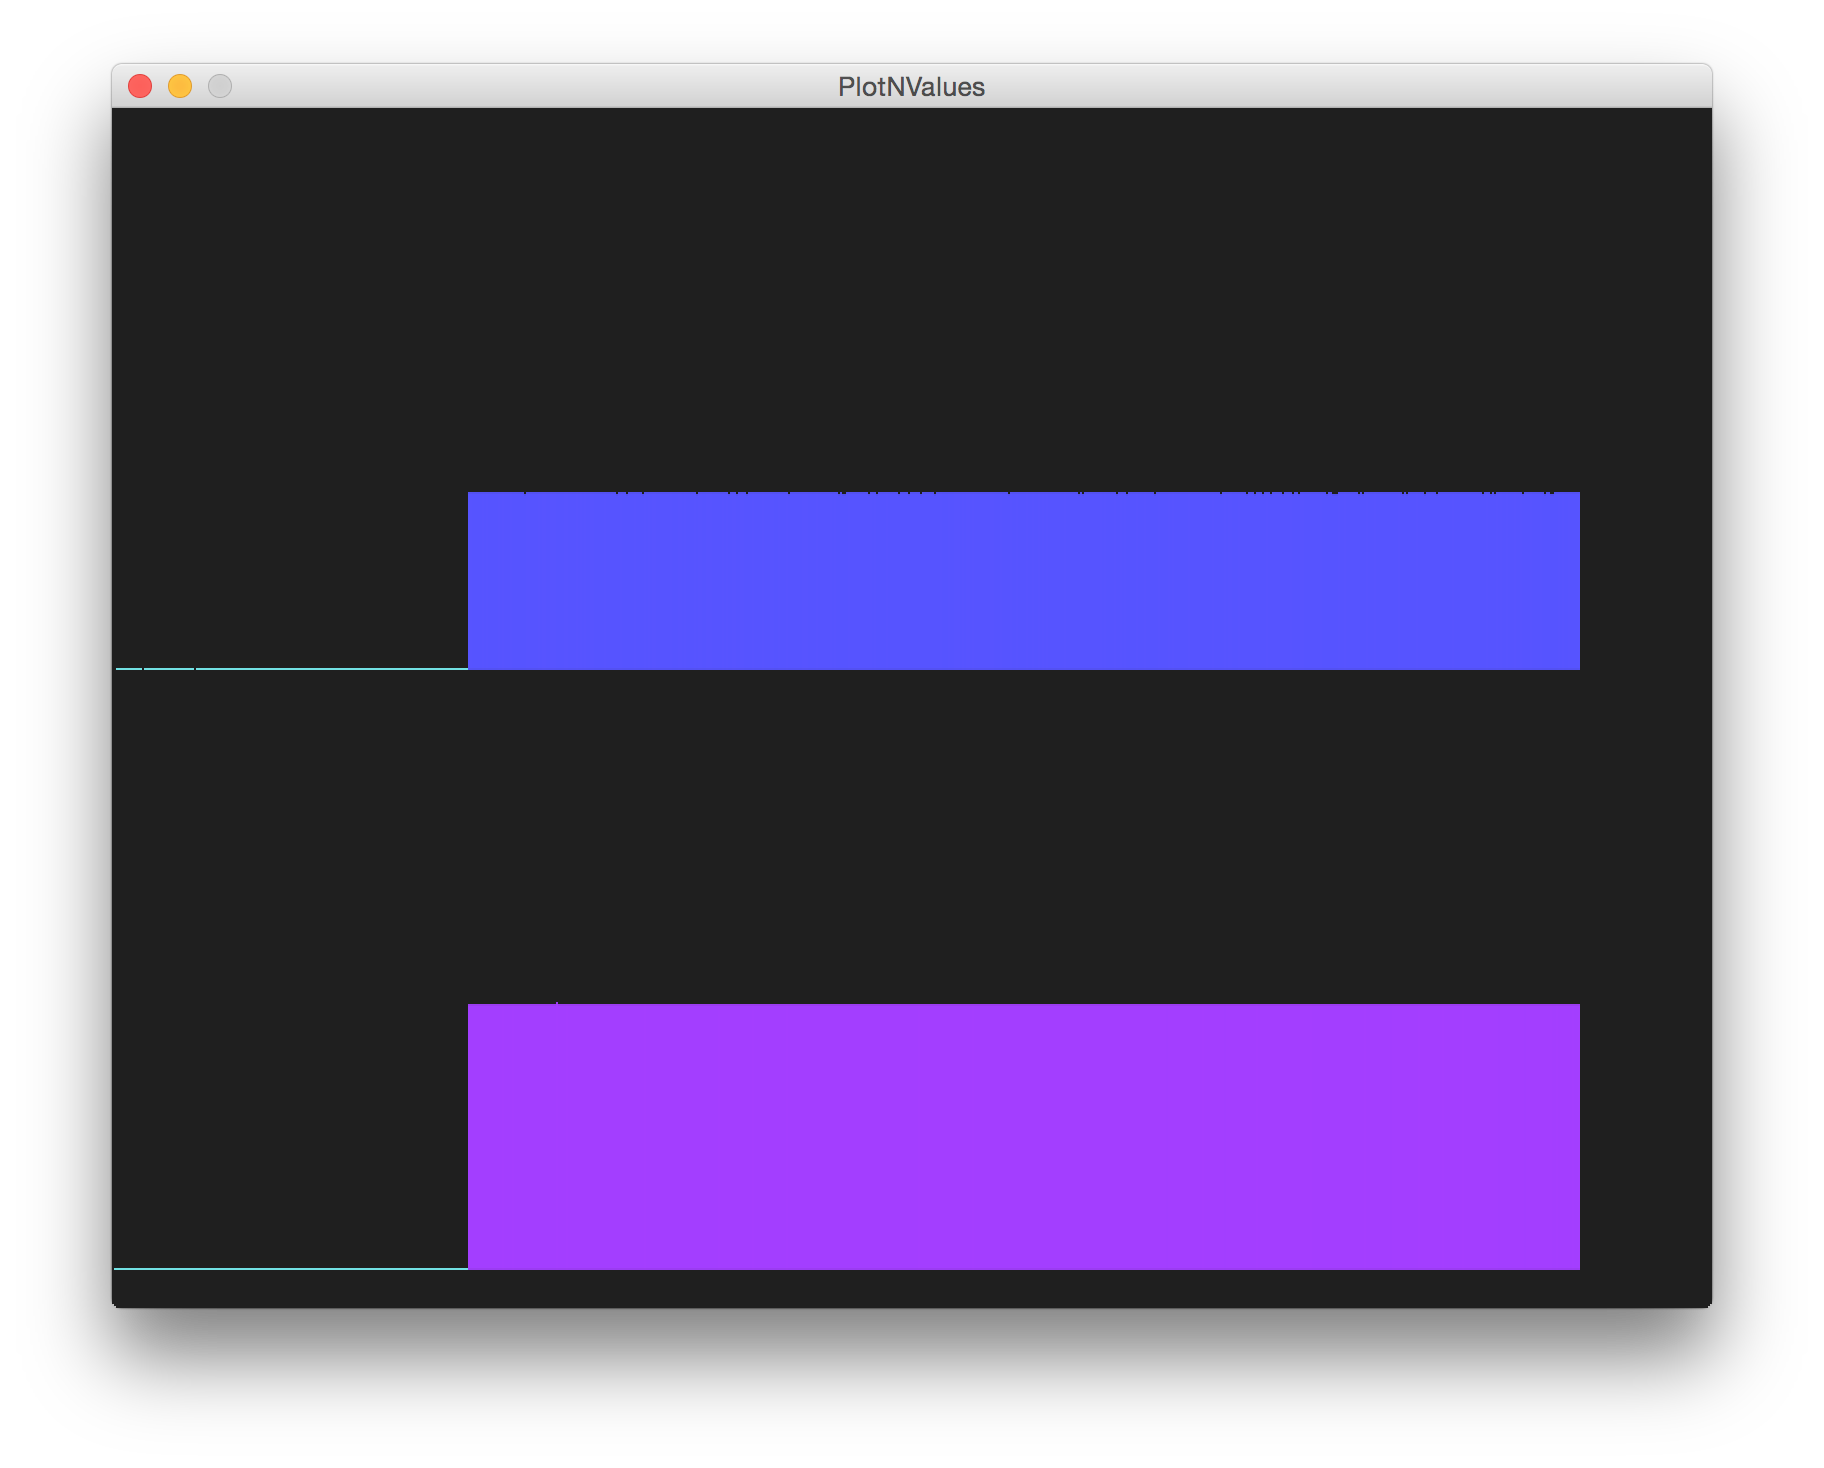Zoom the window with the green button

[x=219, y=87]
